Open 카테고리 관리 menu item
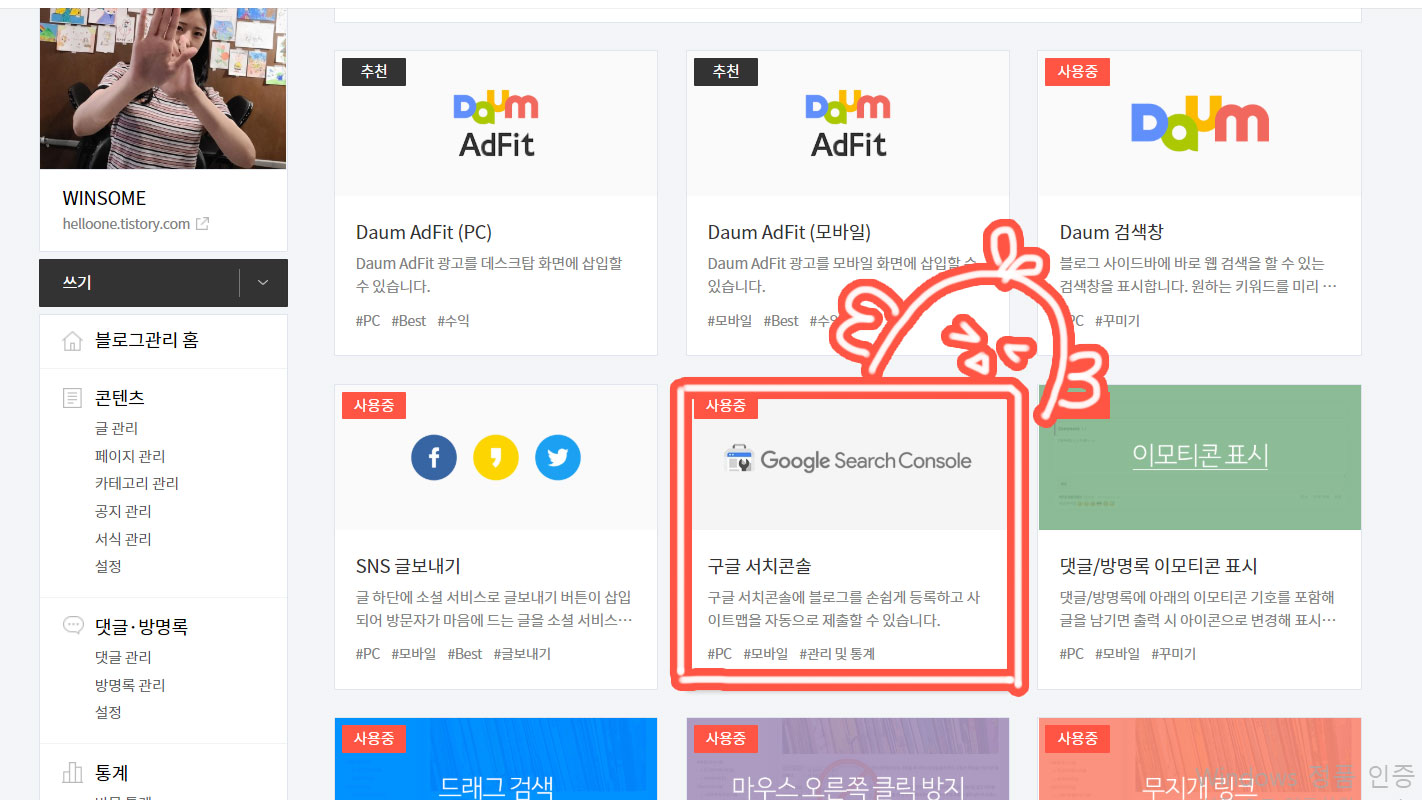1422x800 pixels. (x=137, y=483)
